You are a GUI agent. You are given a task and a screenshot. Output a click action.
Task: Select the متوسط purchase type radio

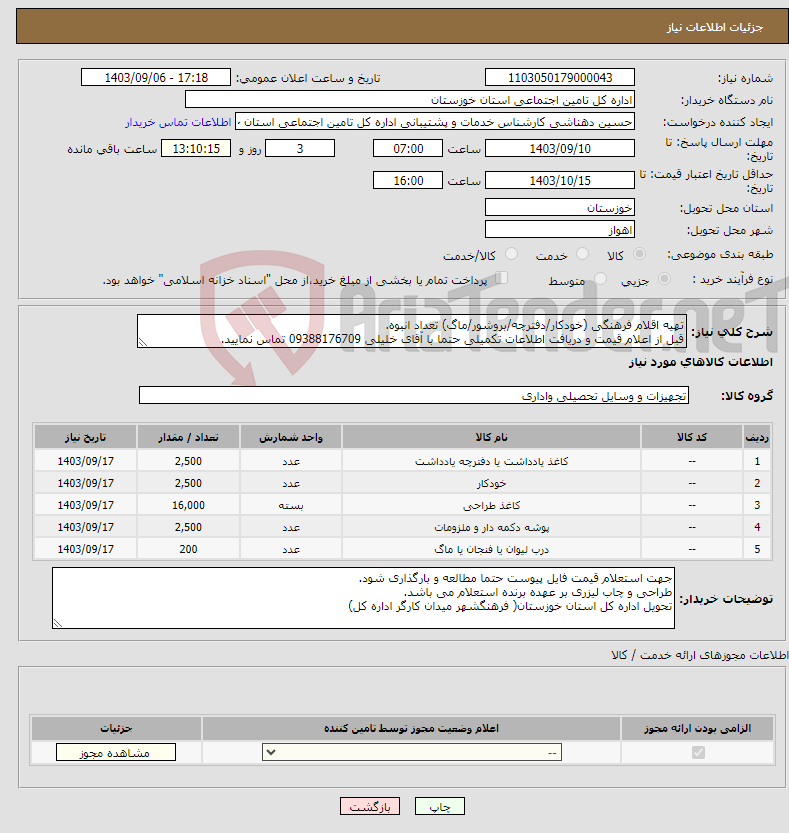click(x=600, y=278)
